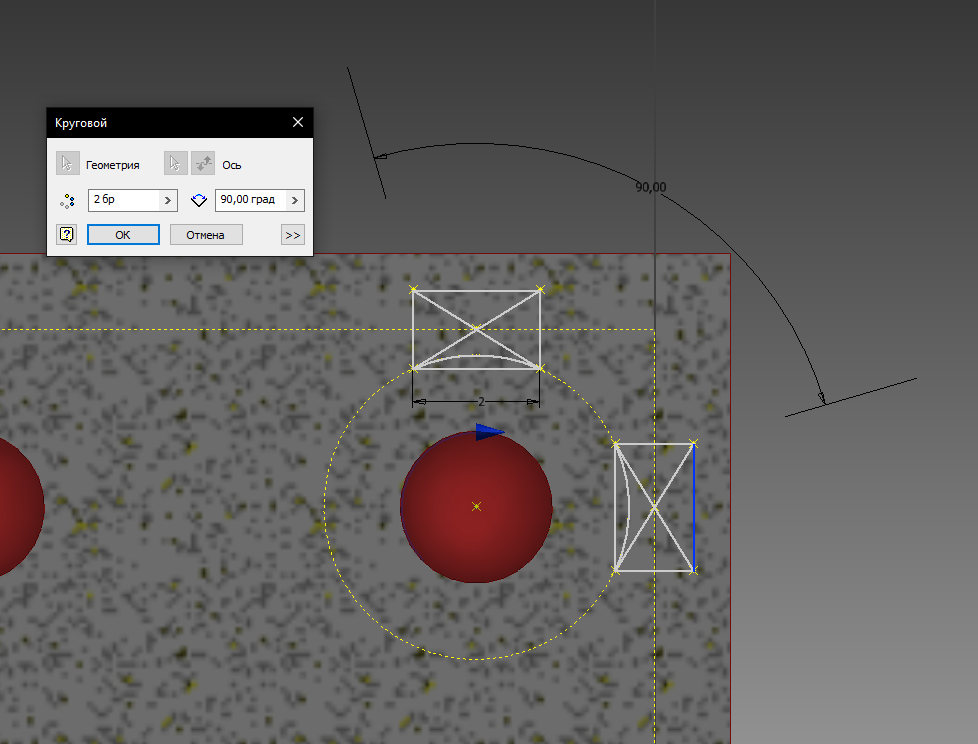Select the 90,00 angular dimension text
This screenshot has width=978, height=744.
click(x=651, y=187)
